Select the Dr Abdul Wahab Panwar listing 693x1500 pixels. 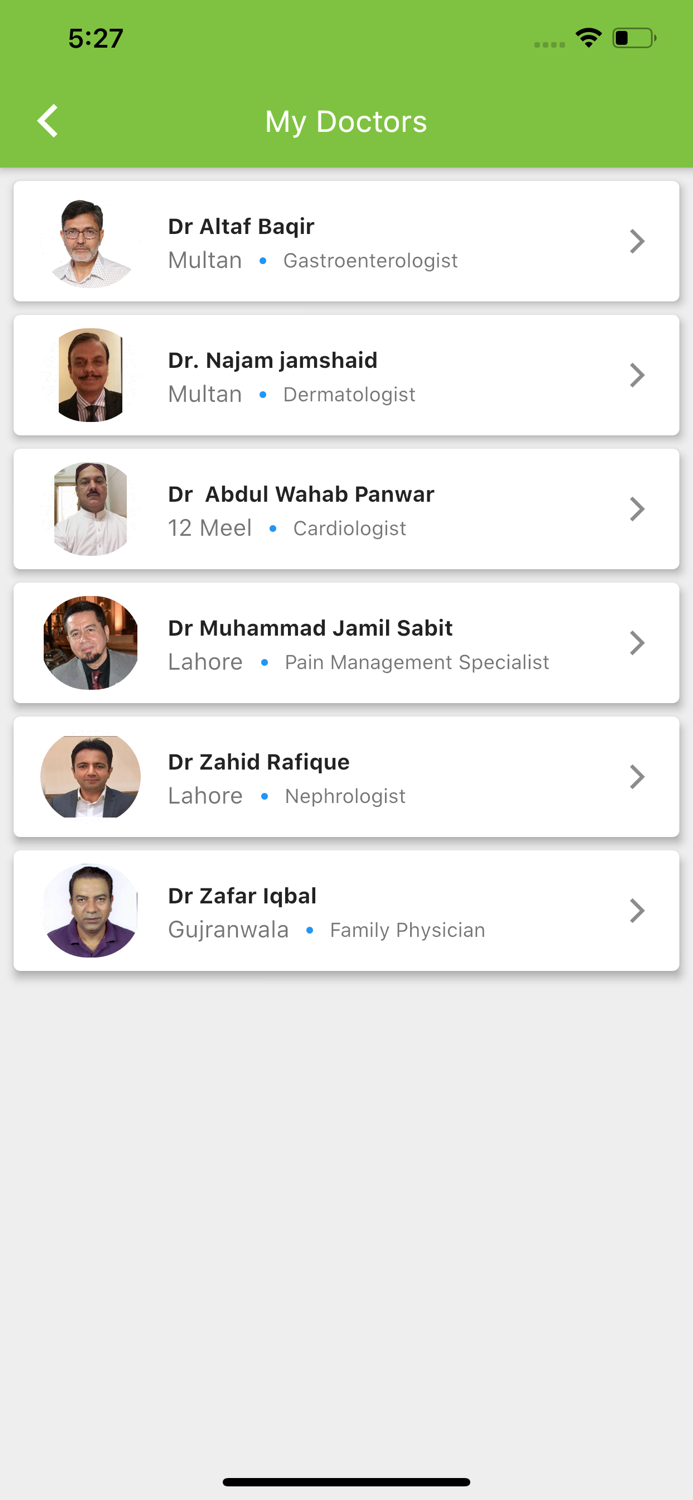pyautogui.click(x=346, y=509)
